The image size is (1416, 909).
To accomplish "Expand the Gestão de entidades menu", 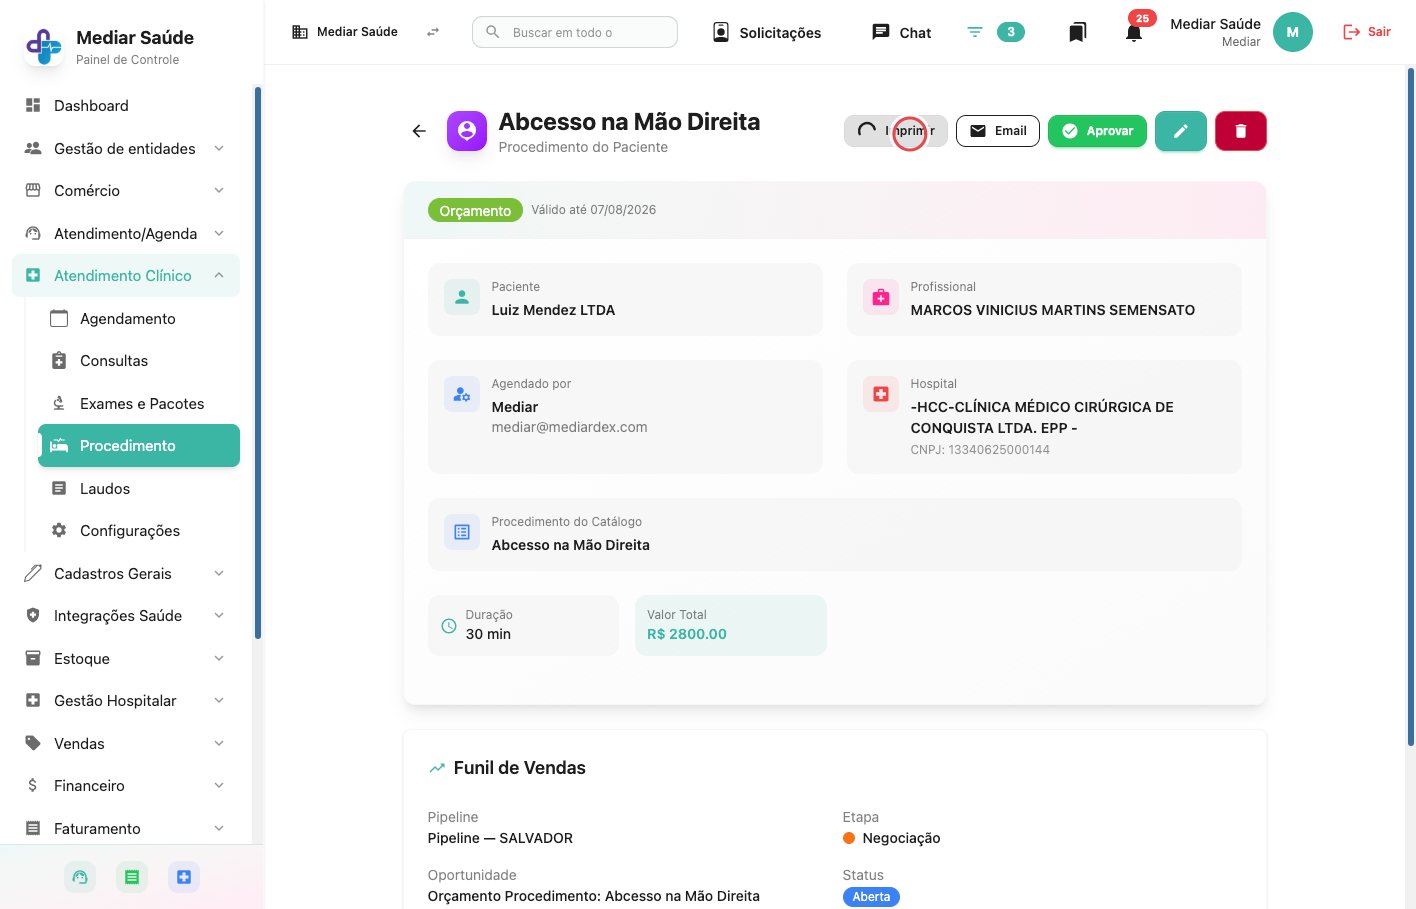I will [x=126, y=148].
